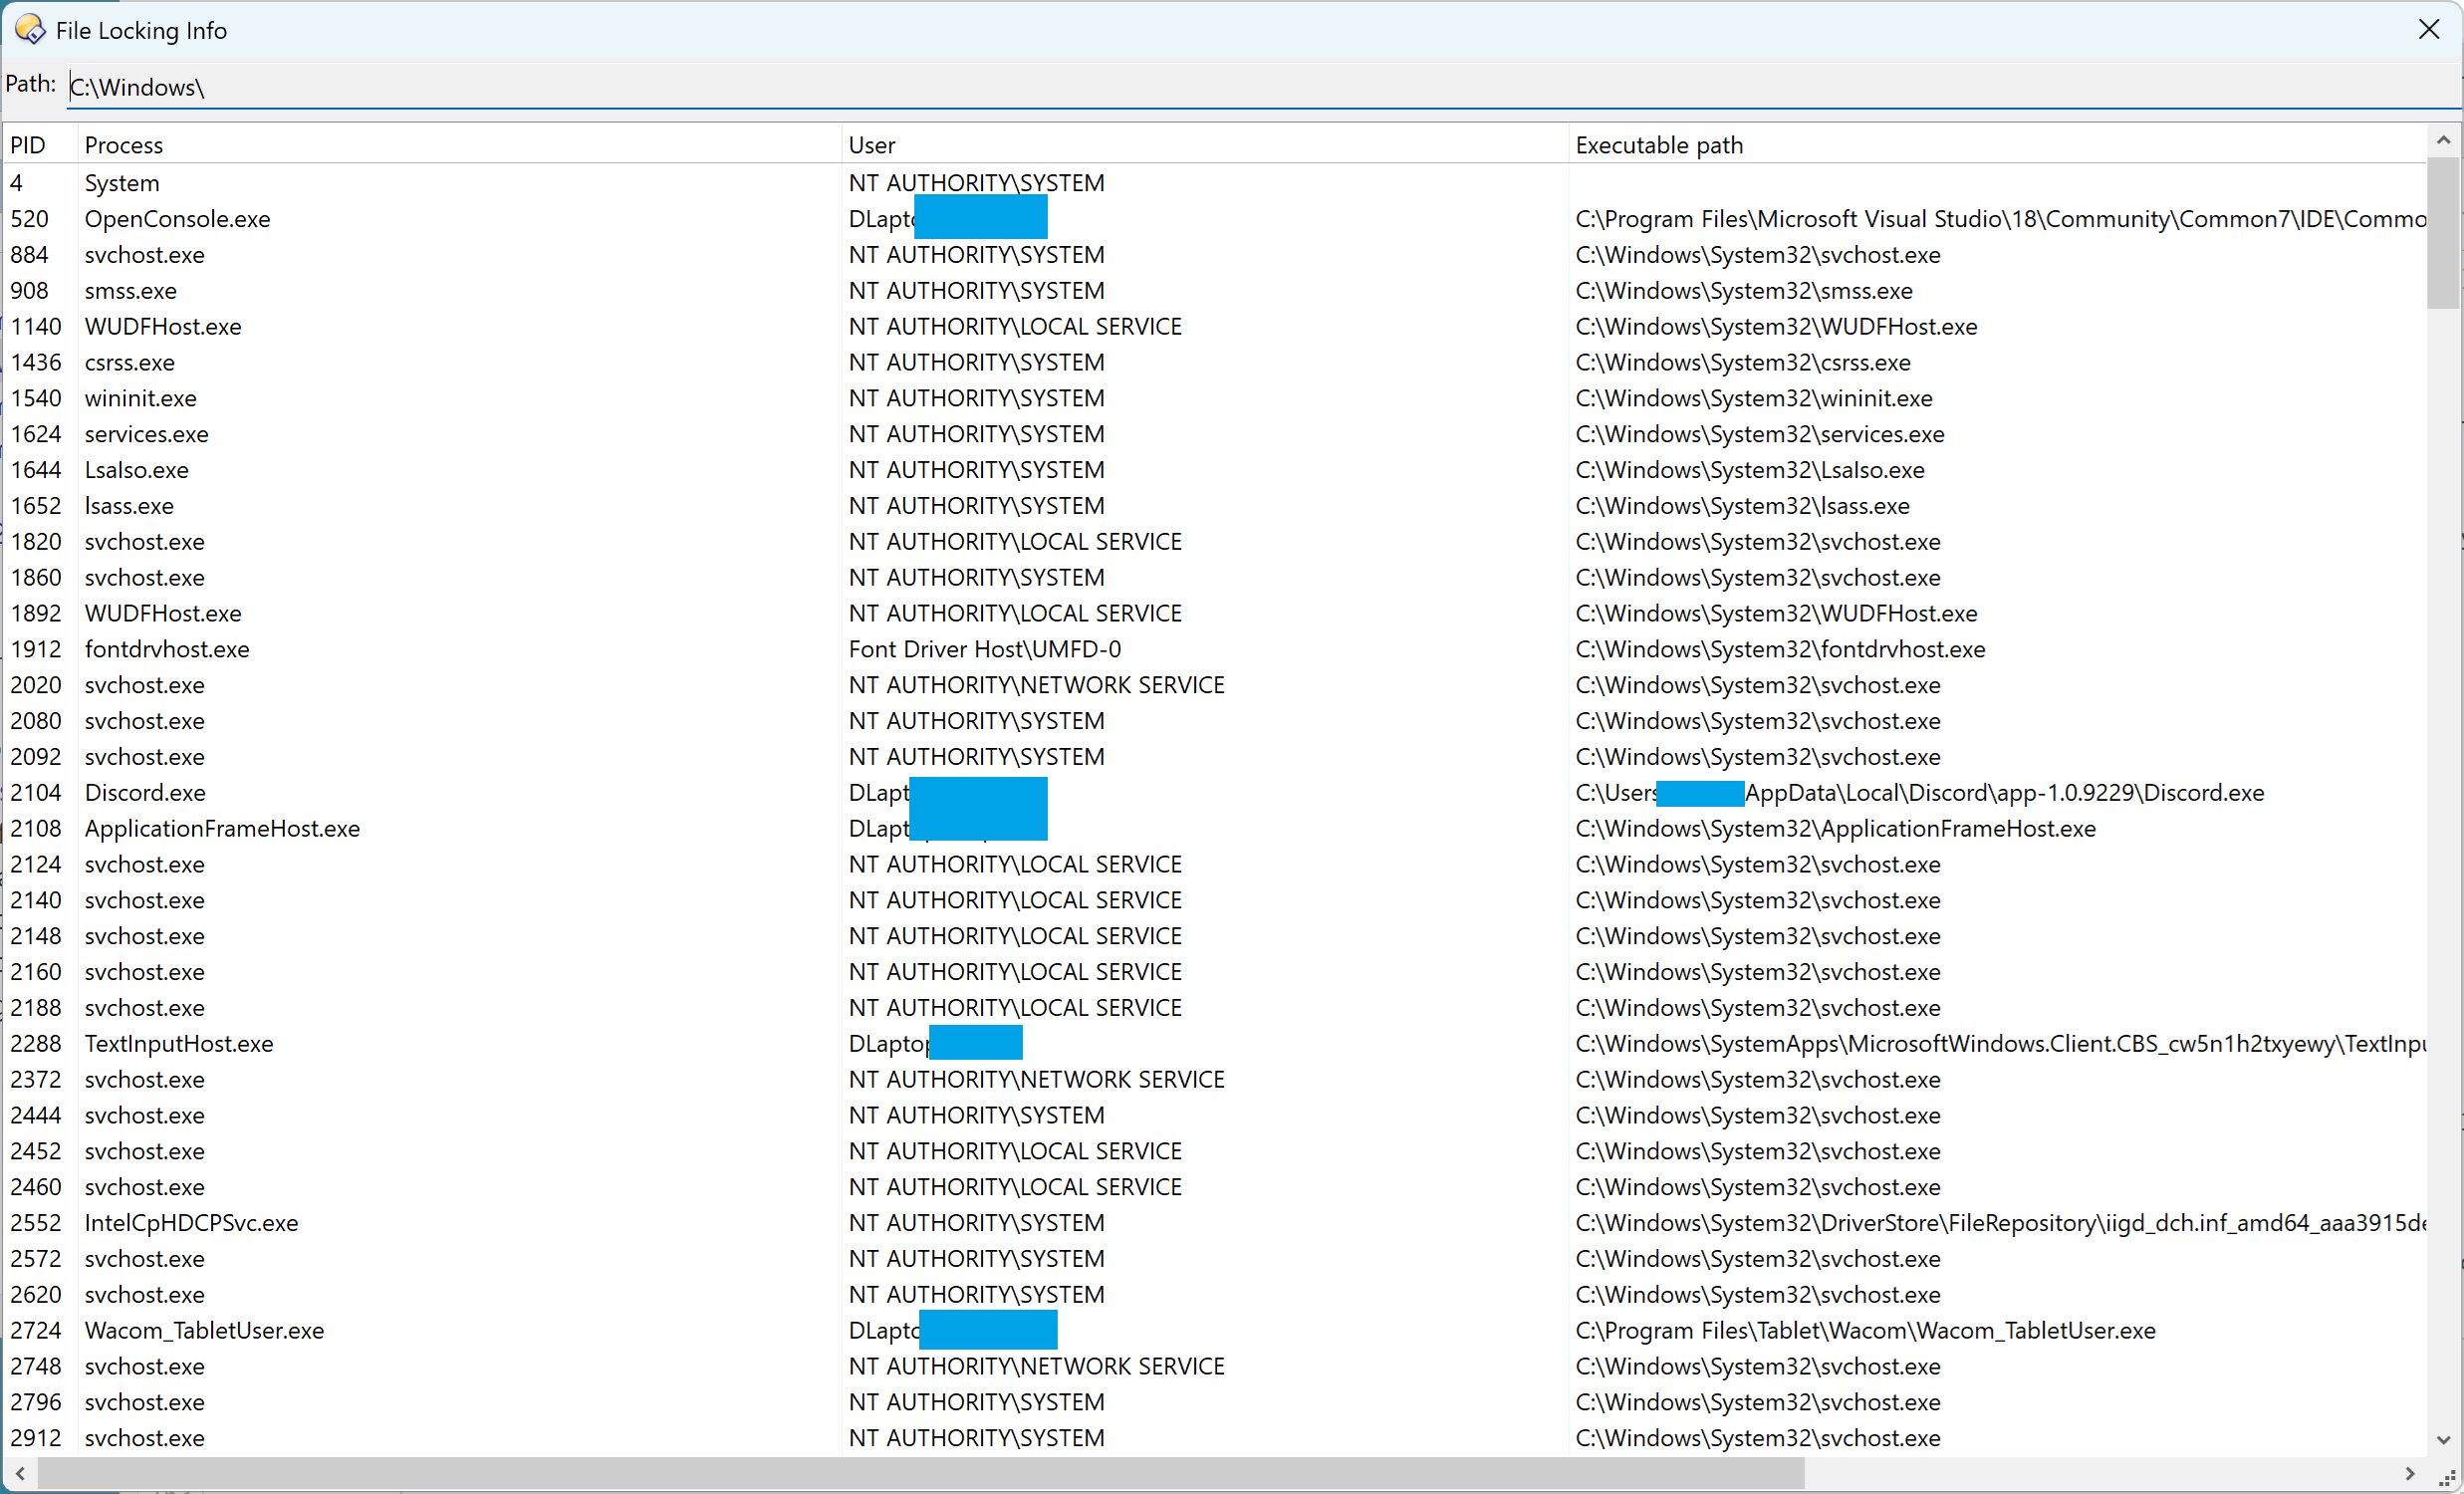Image resolution: width=2464 pixels, height=1494 pixels.
Task: Click the Path input field
Action: click(1264, 87)
